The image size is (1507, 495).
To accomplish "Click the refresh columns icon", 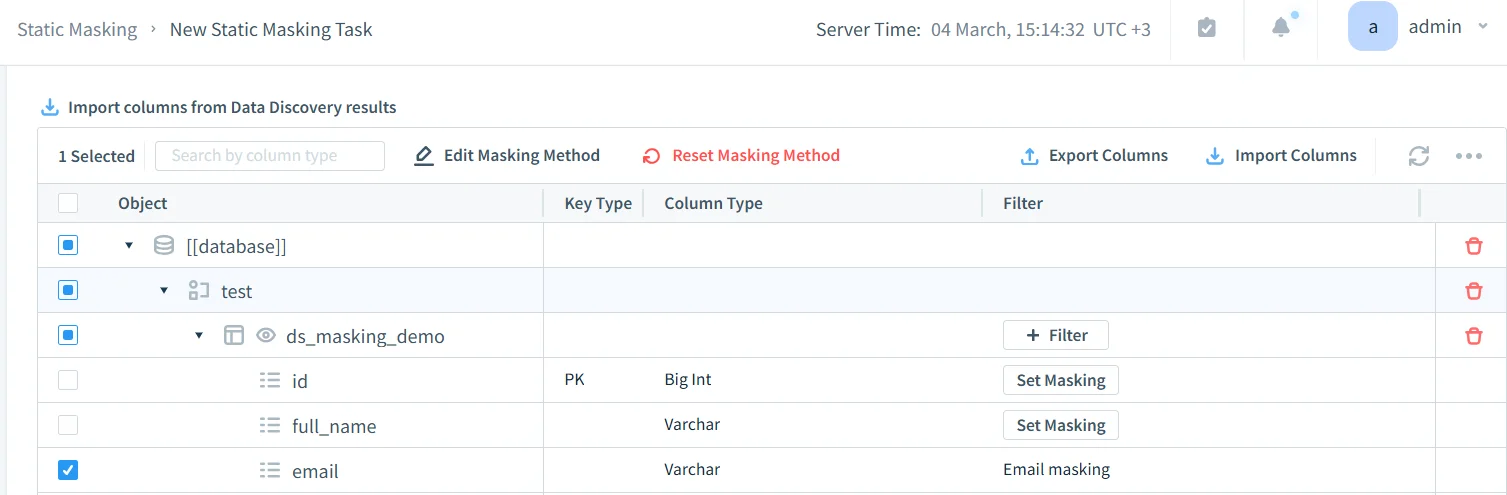I will point(1419,156).
